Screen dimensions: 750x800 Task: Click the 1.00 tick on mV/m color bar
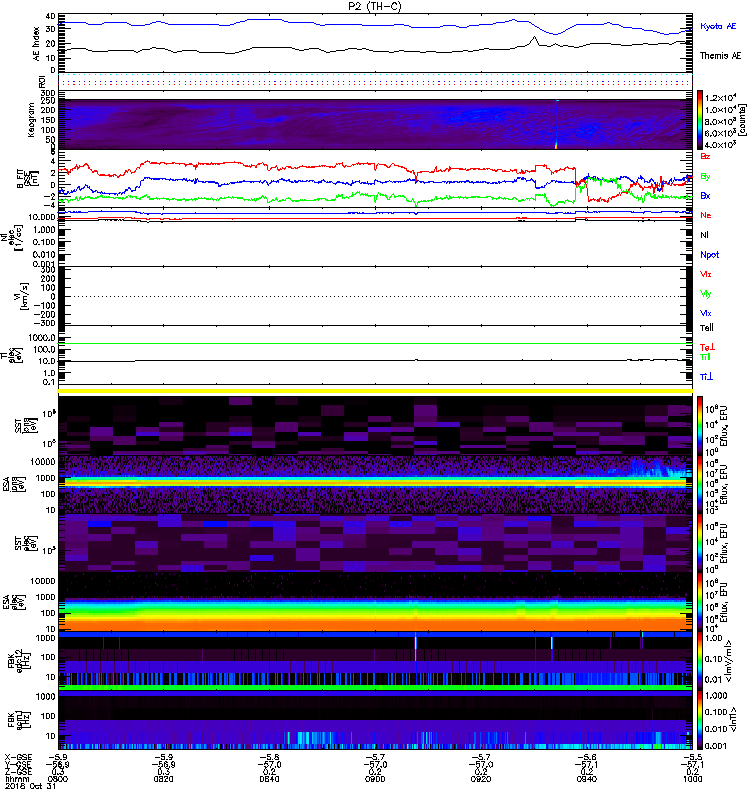coord(713,638)
